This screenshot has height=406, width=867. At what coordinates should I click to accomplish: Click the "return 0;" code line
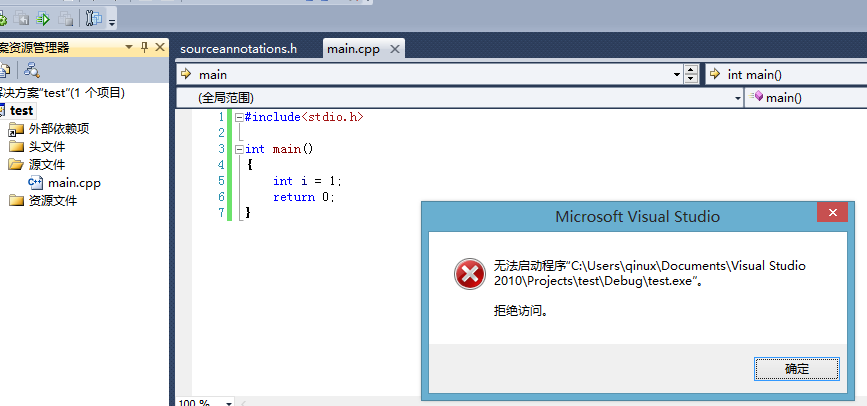(x=304, y=197)
